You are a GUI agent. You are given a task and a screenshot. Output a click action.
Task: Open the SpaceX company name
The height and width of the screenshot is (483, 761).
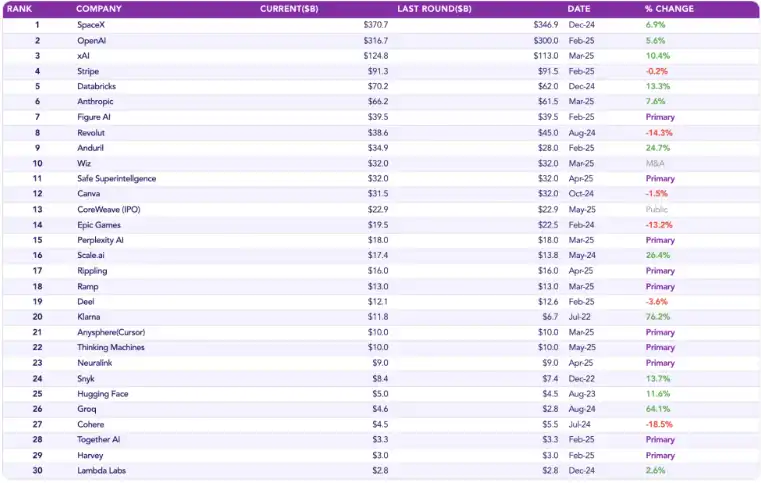pyautogui.click(x=92, y=24)
